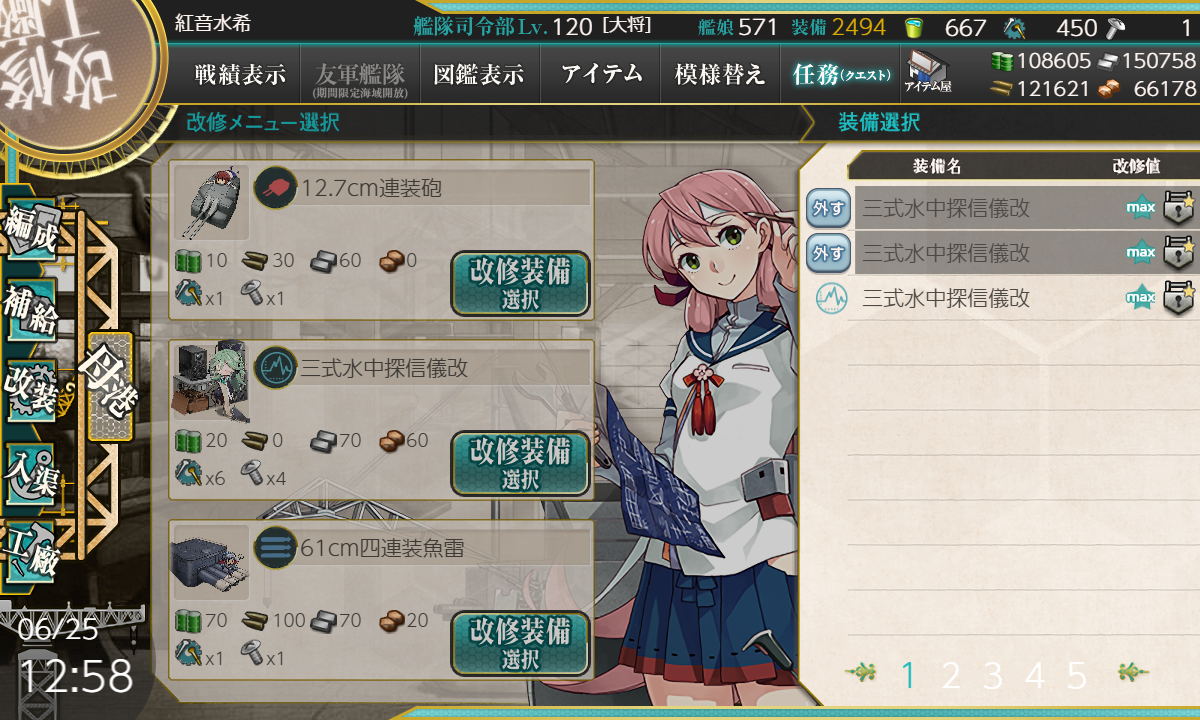Toggle lock icon on third sonar row

pos(1179,297)
